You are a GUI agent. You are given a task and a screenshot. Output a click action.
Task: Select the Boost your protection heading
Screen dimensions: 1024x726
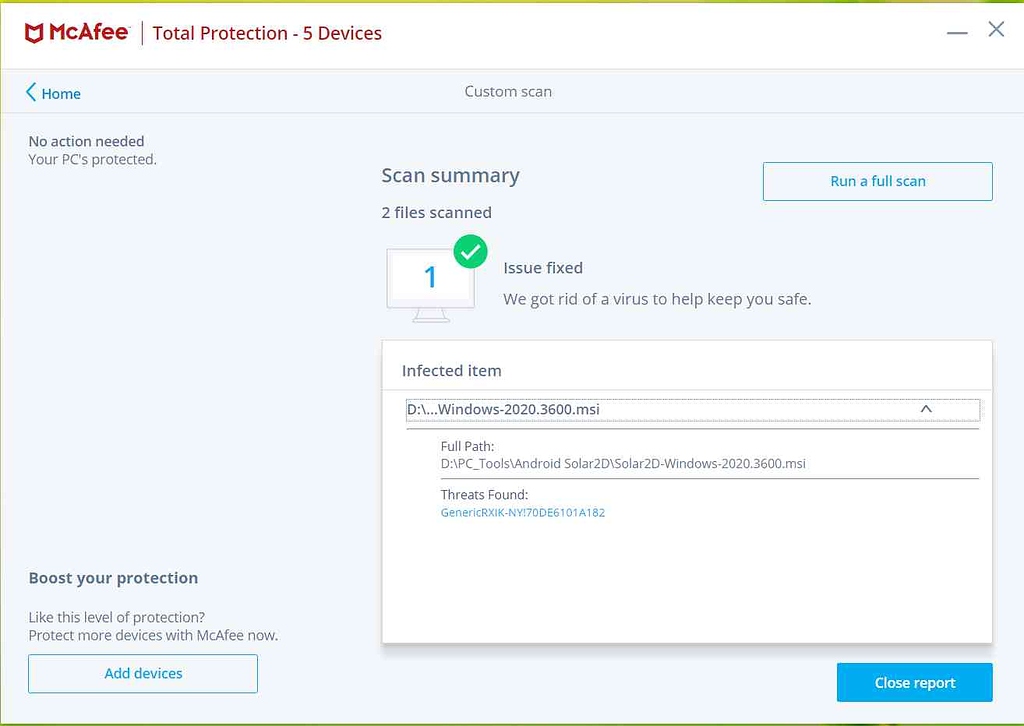(112, 578)
